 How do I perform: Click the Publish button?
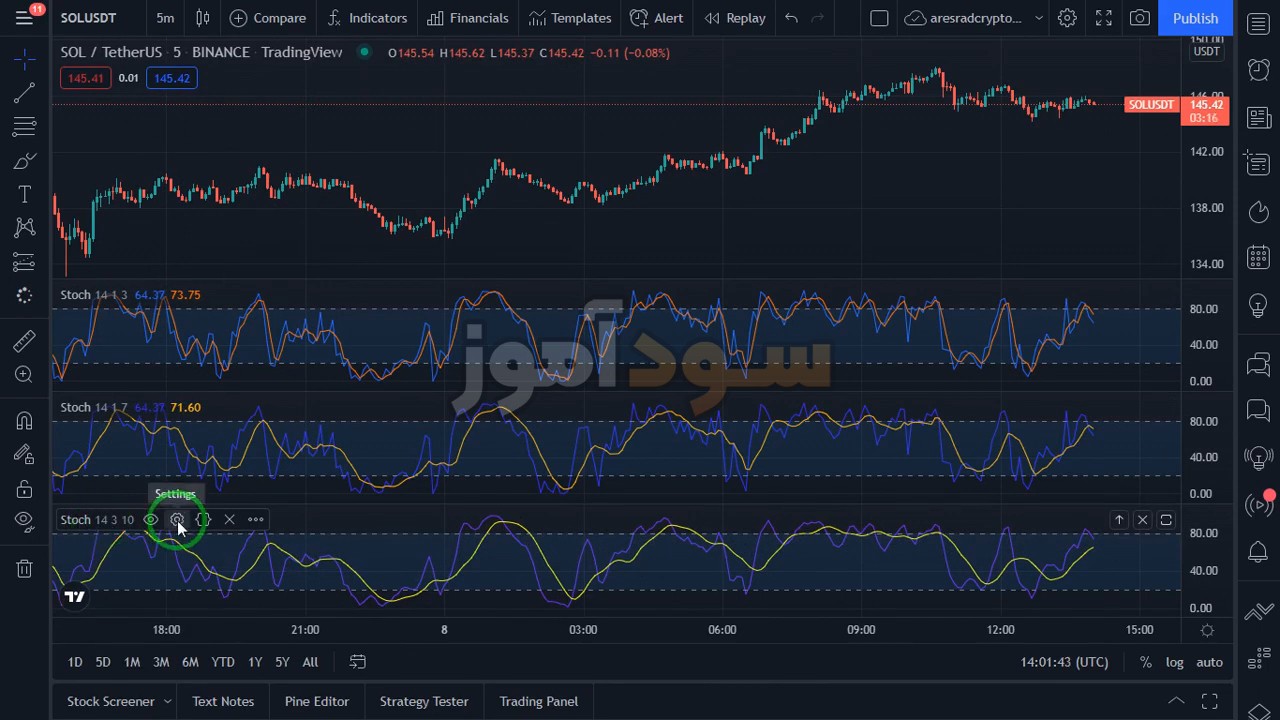(1195, 18)
